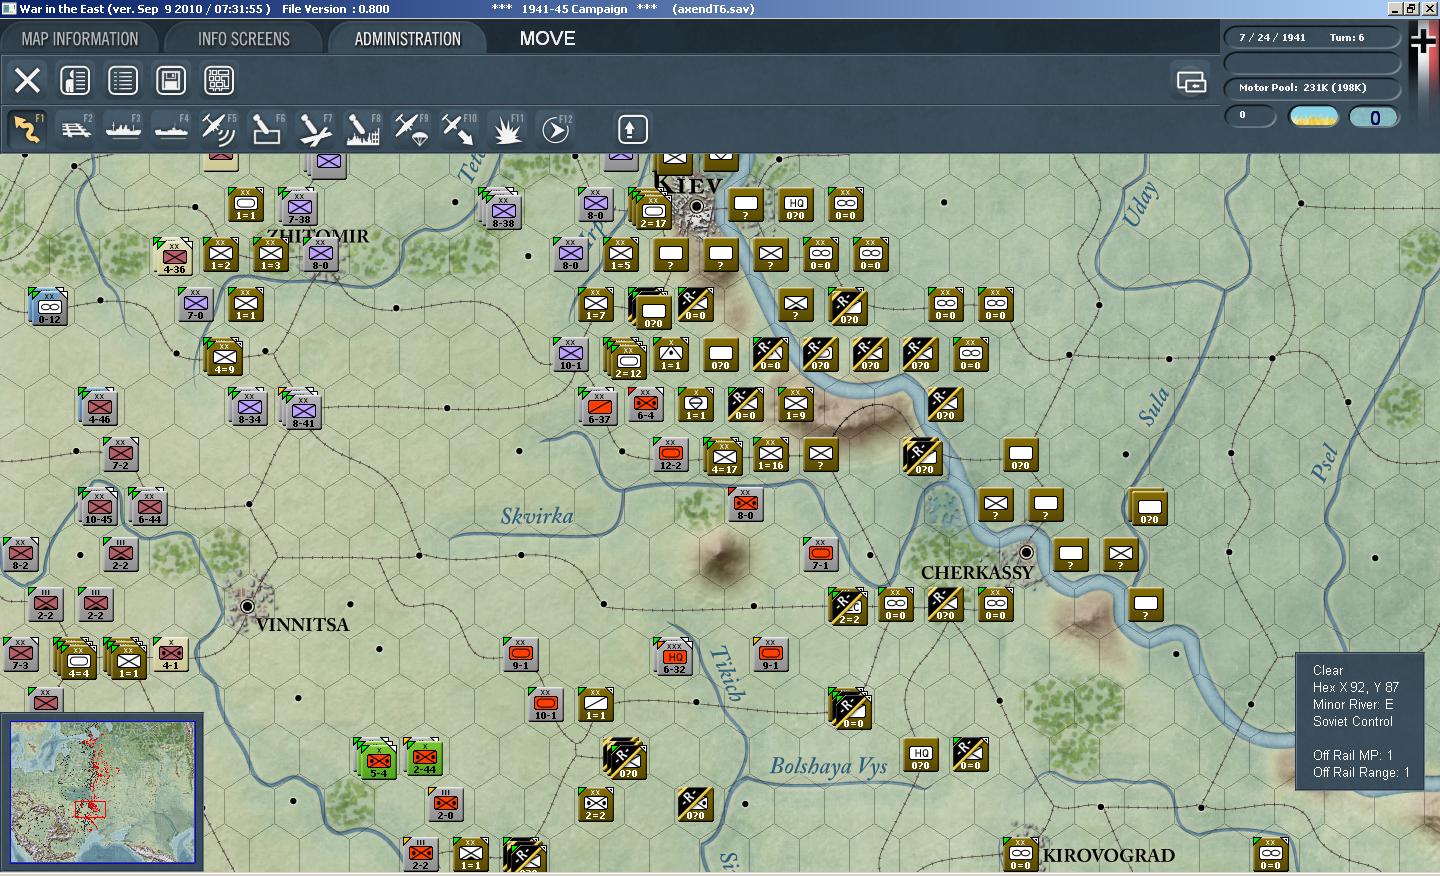Select the Air transfer mode (F10) icon
The width and height of the screenshot is (1440, 876).
point(459,129)
